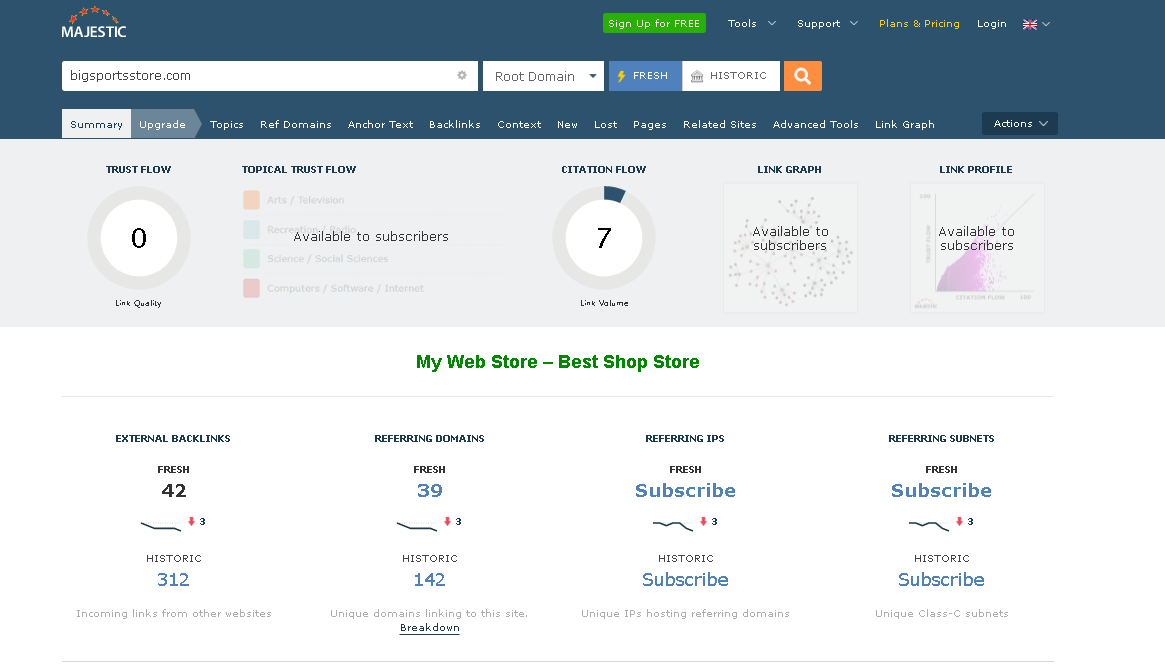Click the Referring Domains sparkline trend
Image resolution: width=1165 pixels, height=667 pixels.
pyautogui.click(x=417, y=526)
